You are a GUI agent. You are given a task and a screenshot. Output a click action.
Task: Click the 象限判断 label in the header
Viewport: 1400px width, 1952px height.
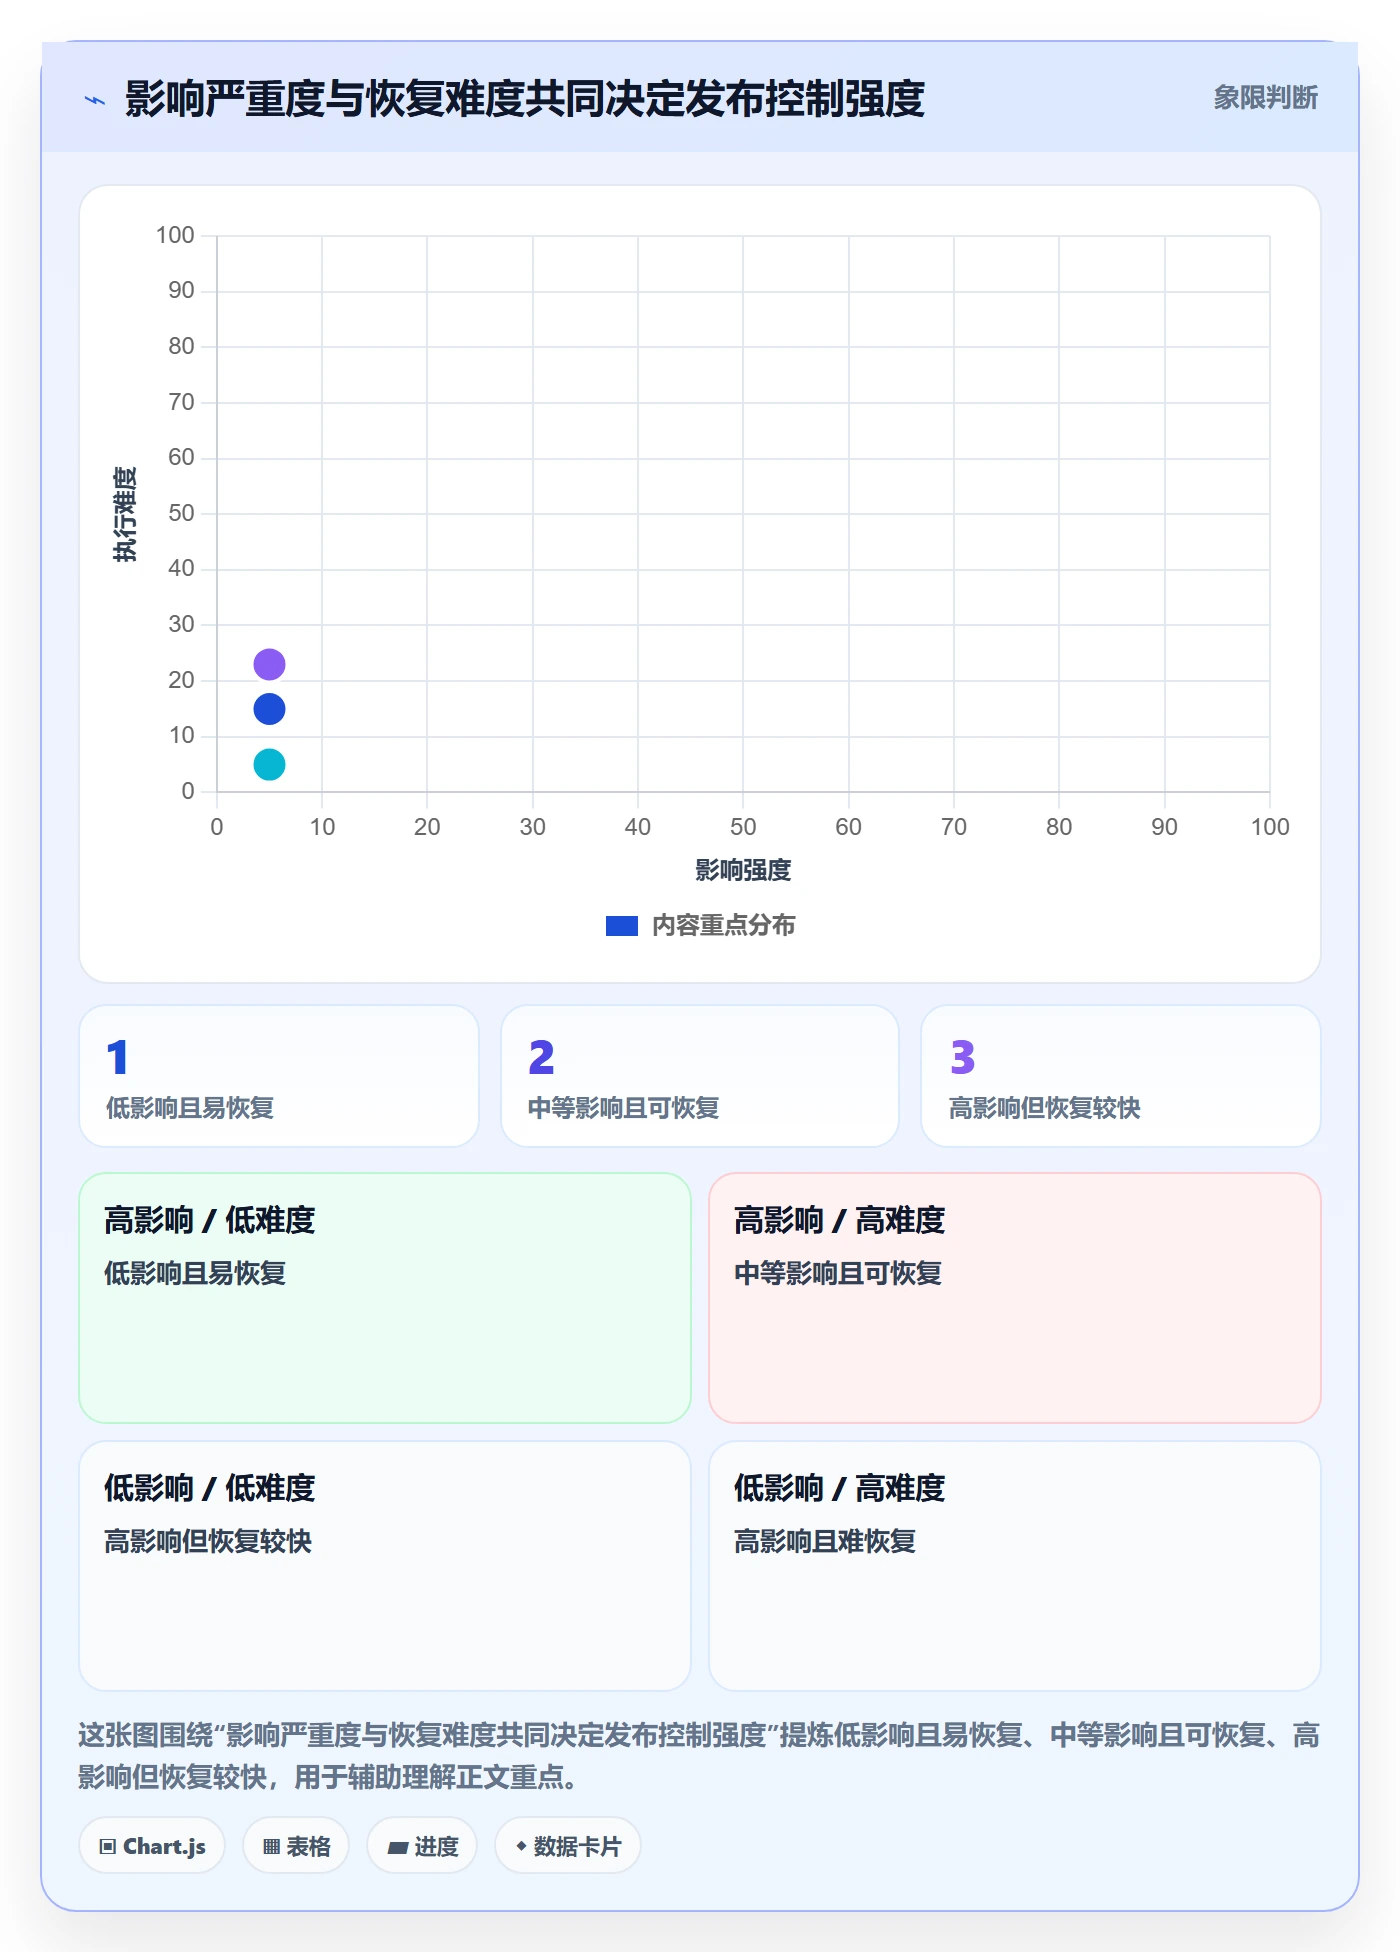(x=1265, y=98)
